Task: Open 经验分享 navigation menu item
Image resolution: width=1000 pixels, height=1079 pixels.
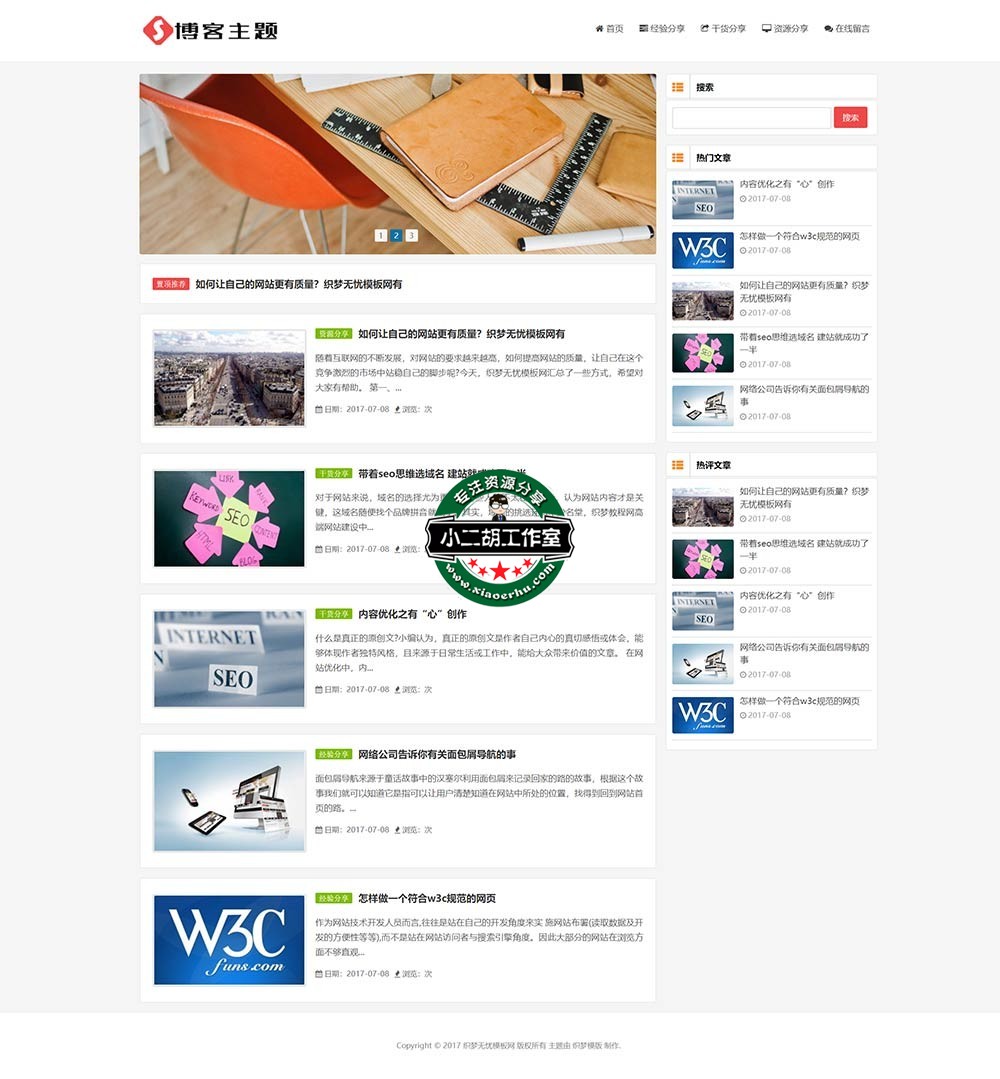Action: (x=662, y=29)
